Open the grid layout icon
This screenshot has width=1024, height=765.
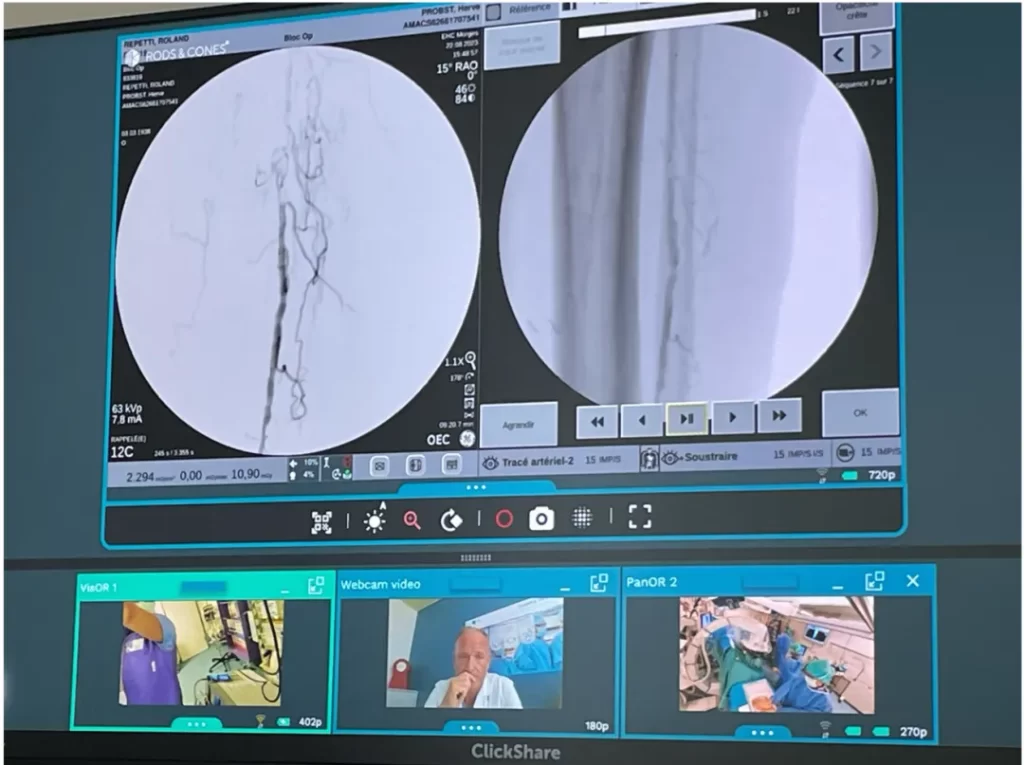[582, 517]
